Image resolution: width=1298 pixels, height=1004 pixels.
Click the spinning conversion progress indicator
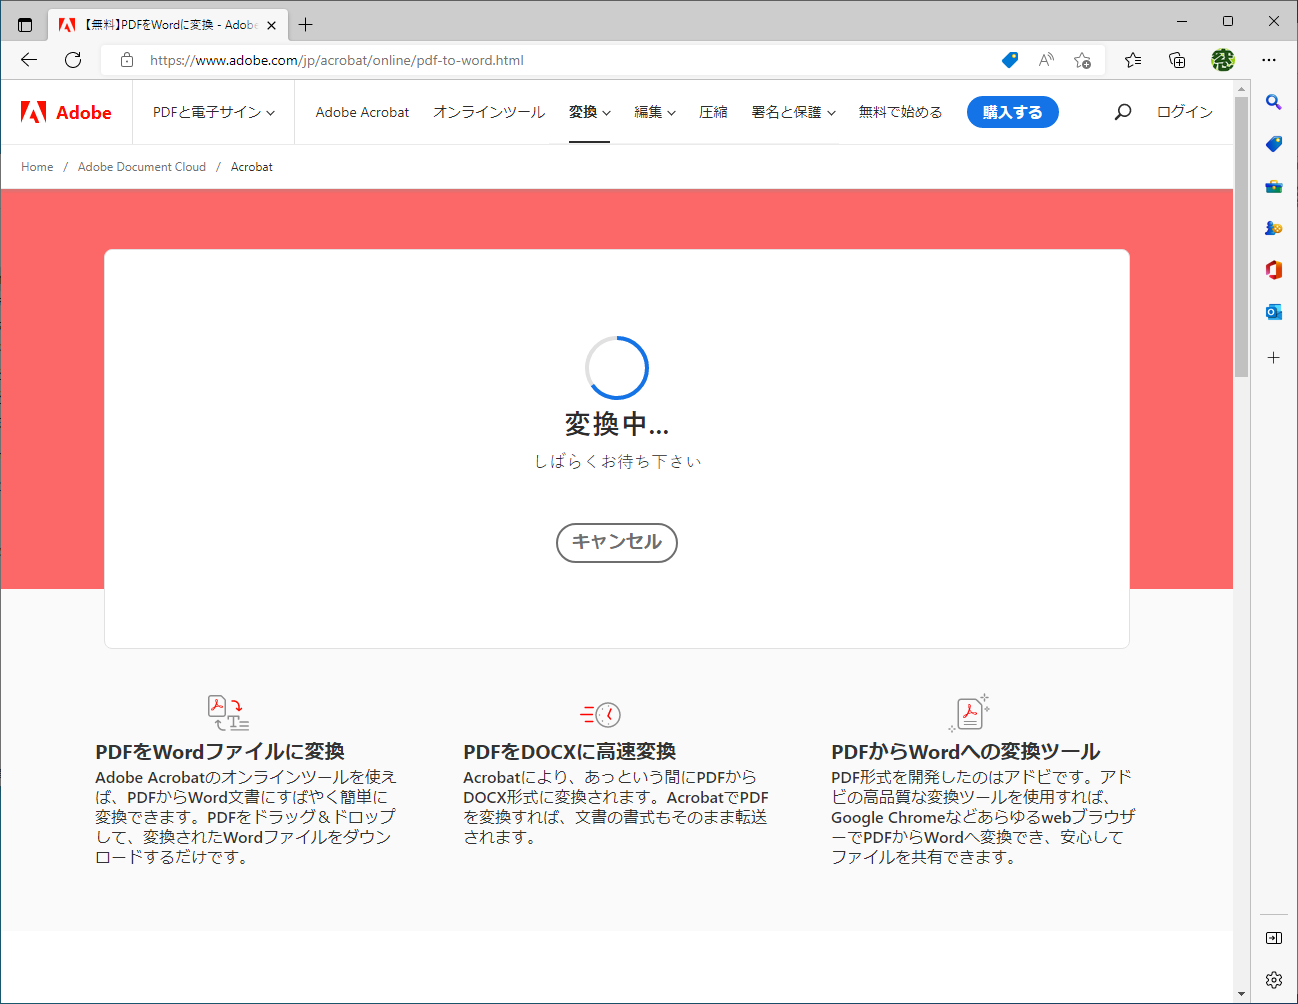pos(617,367)
